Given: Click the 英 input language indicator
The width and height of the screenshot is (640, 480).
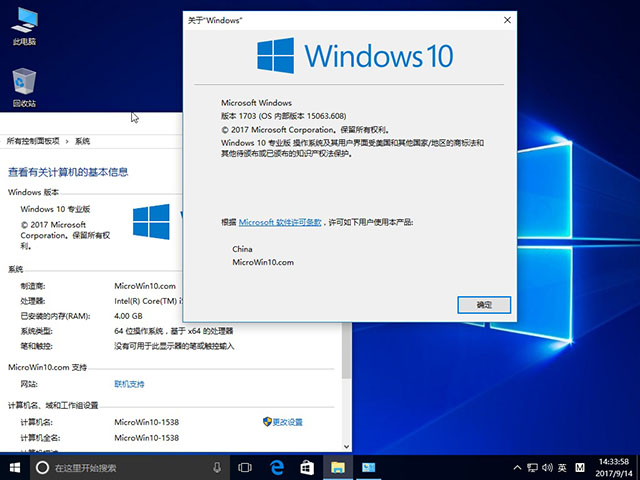Looking at the screenshot, I should (562, 467).
